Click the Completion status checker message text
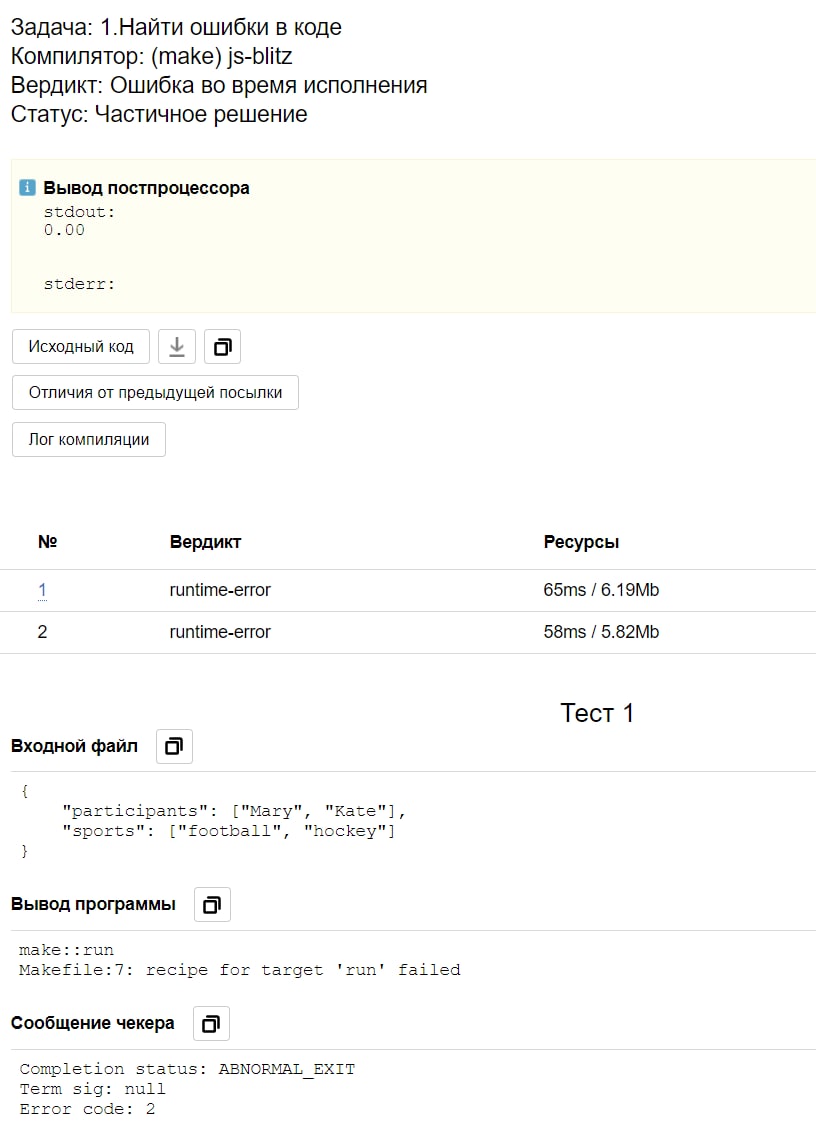Viewport: 816px width, 1144px height. (x=187, y=1069)
